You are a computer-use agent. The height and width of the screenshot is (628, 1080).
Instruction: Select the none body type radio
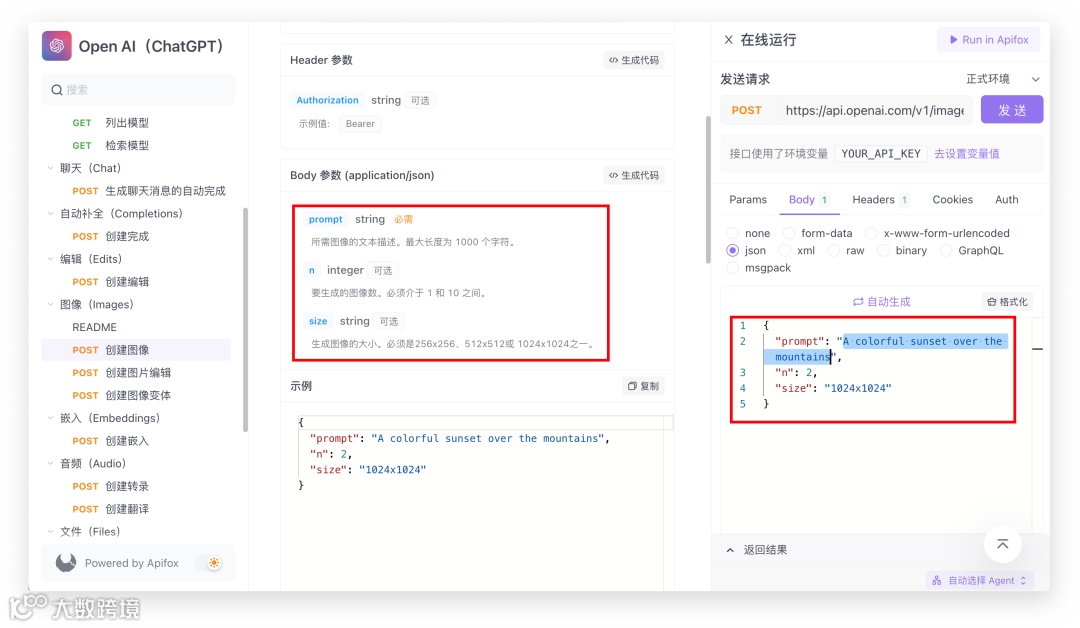(x=733, y=233)
